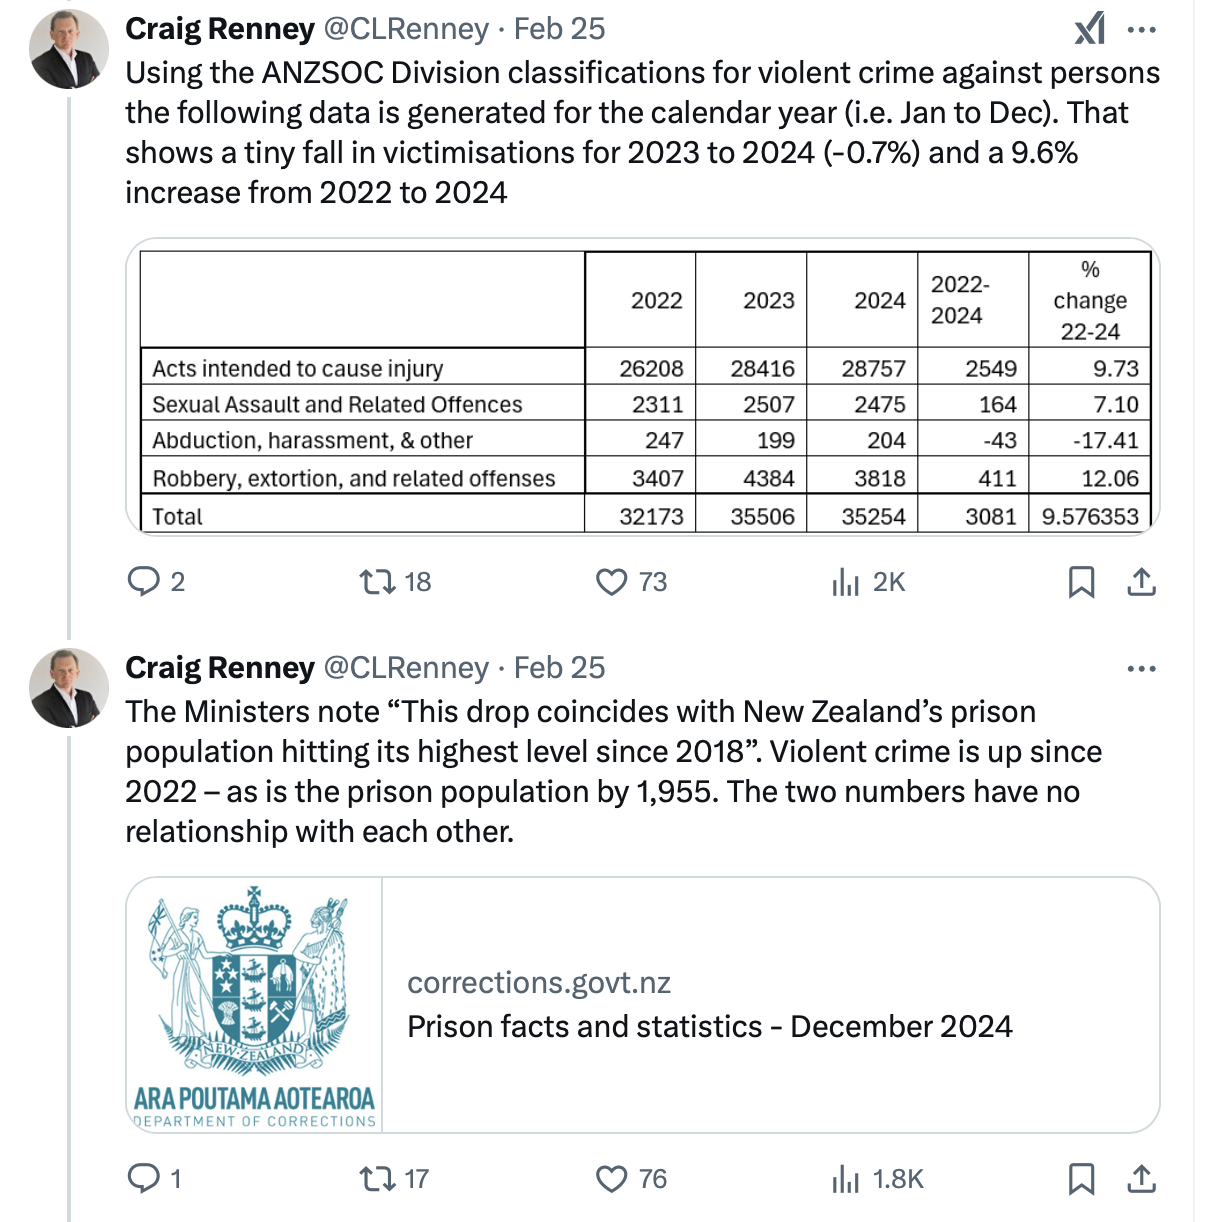Open the more options menu on first tweet
The width and height of the screenshot is (1218, 1222).
click(1141, 29)
